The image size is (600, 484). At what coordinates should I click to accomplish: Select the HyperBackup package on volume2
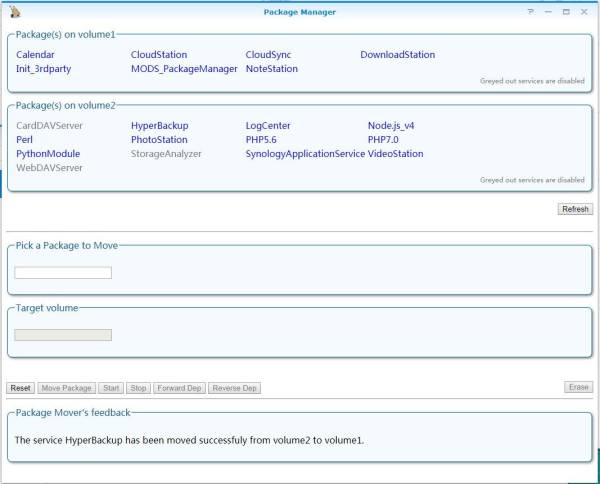[x=160, y=125]
